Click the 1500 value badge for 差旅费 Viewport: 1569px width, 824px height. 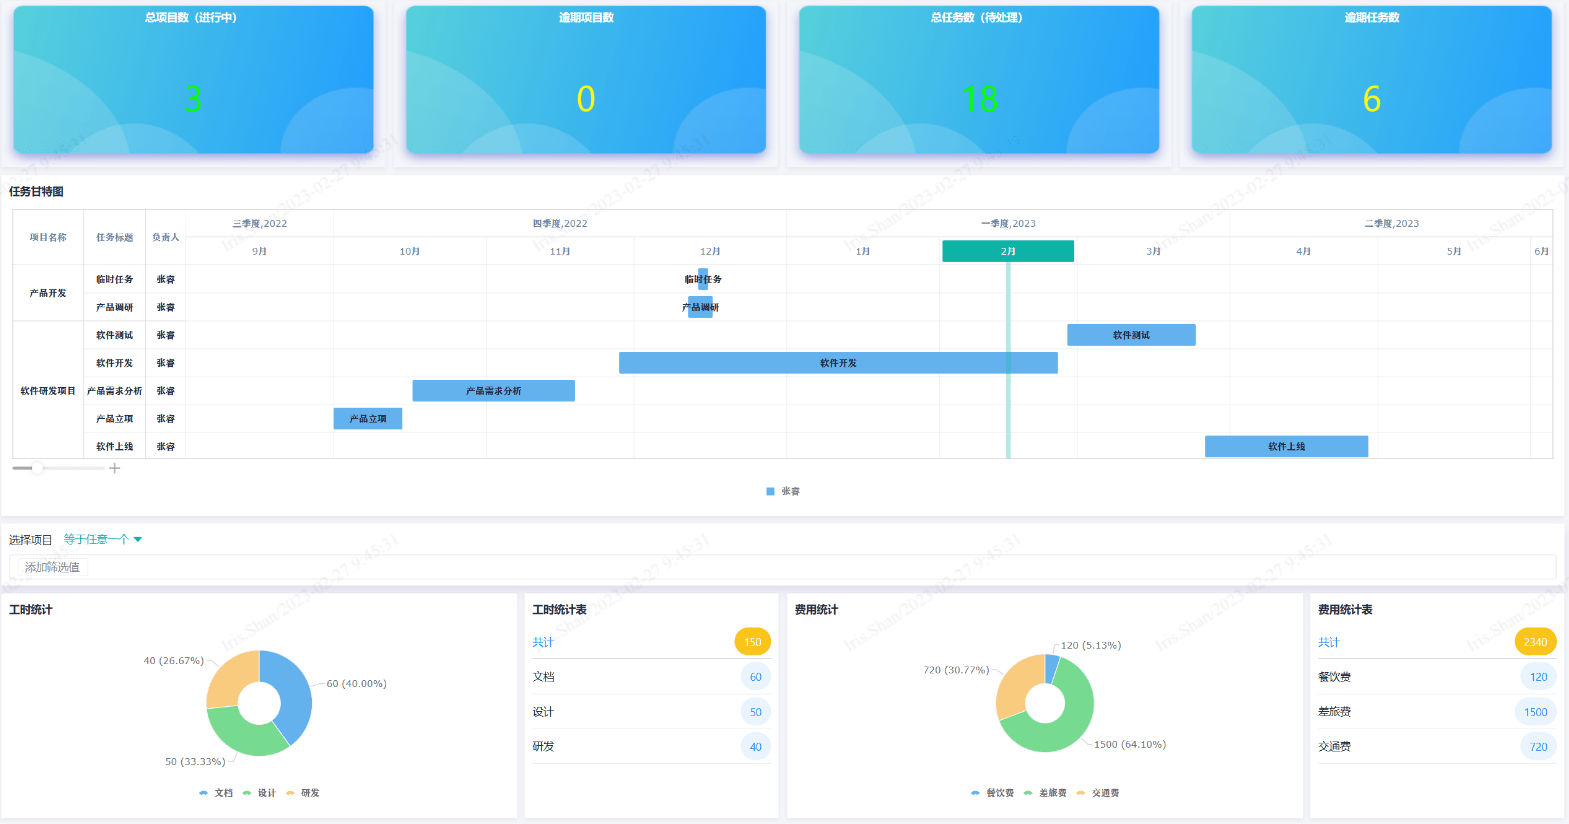pos(1536,712)
